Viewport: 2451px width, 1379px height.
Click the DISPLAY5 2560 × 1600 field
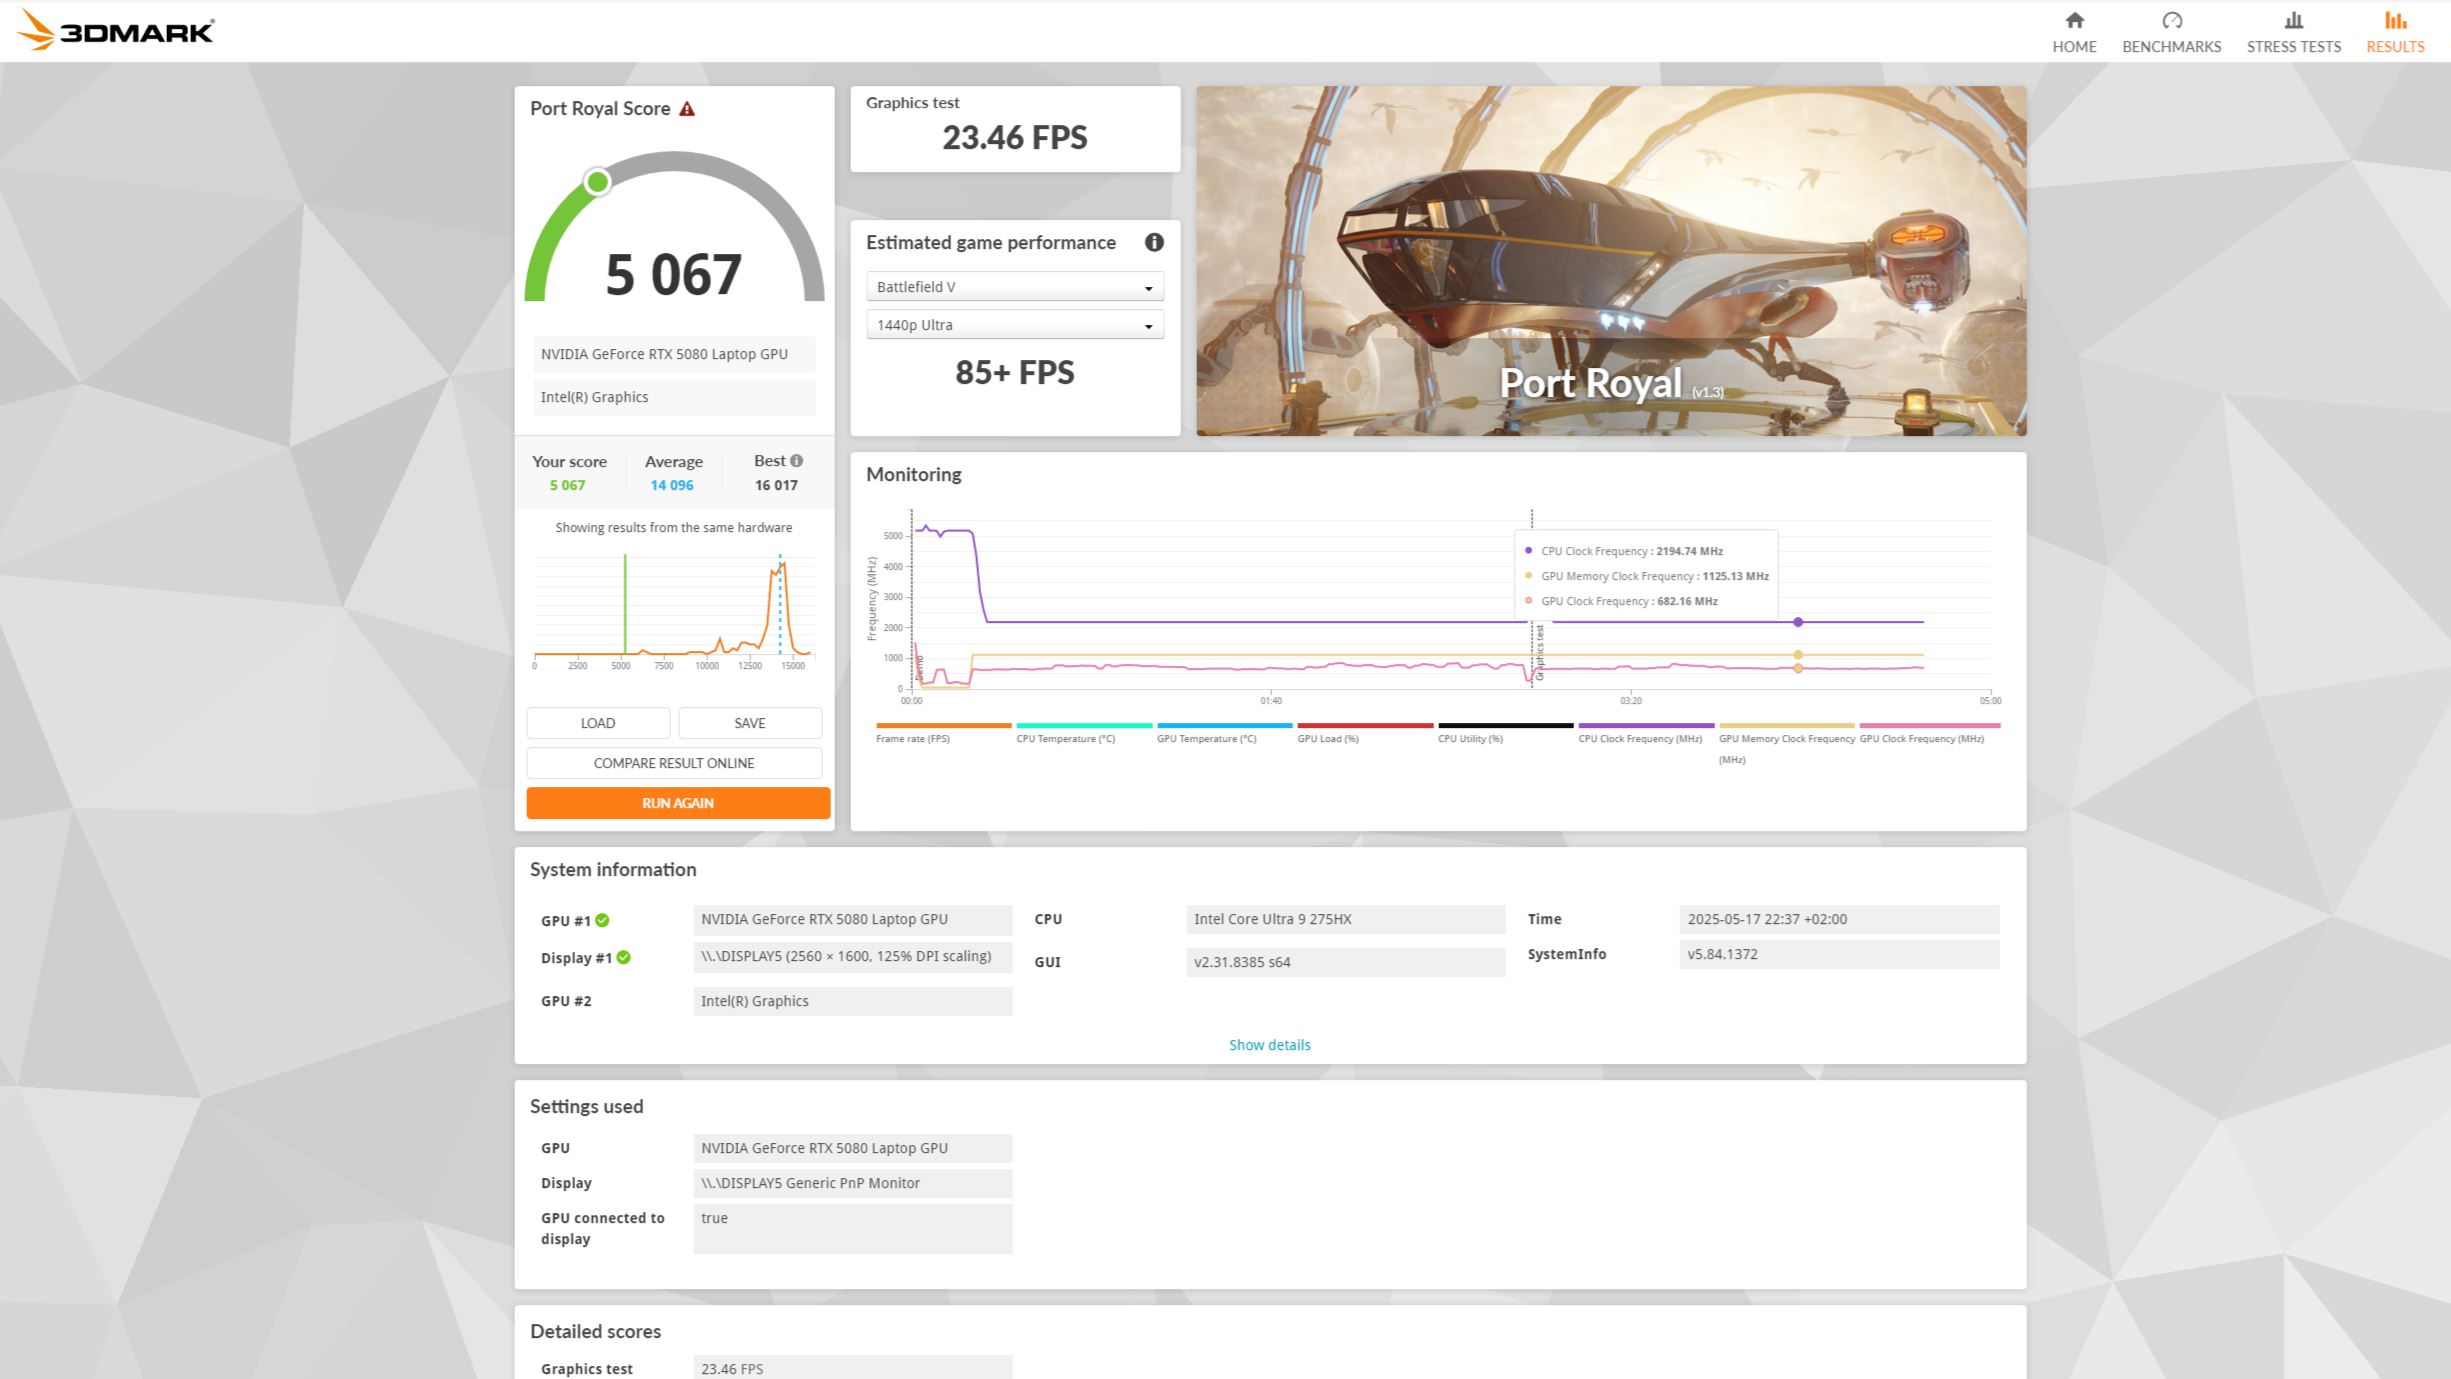[852, 956]
